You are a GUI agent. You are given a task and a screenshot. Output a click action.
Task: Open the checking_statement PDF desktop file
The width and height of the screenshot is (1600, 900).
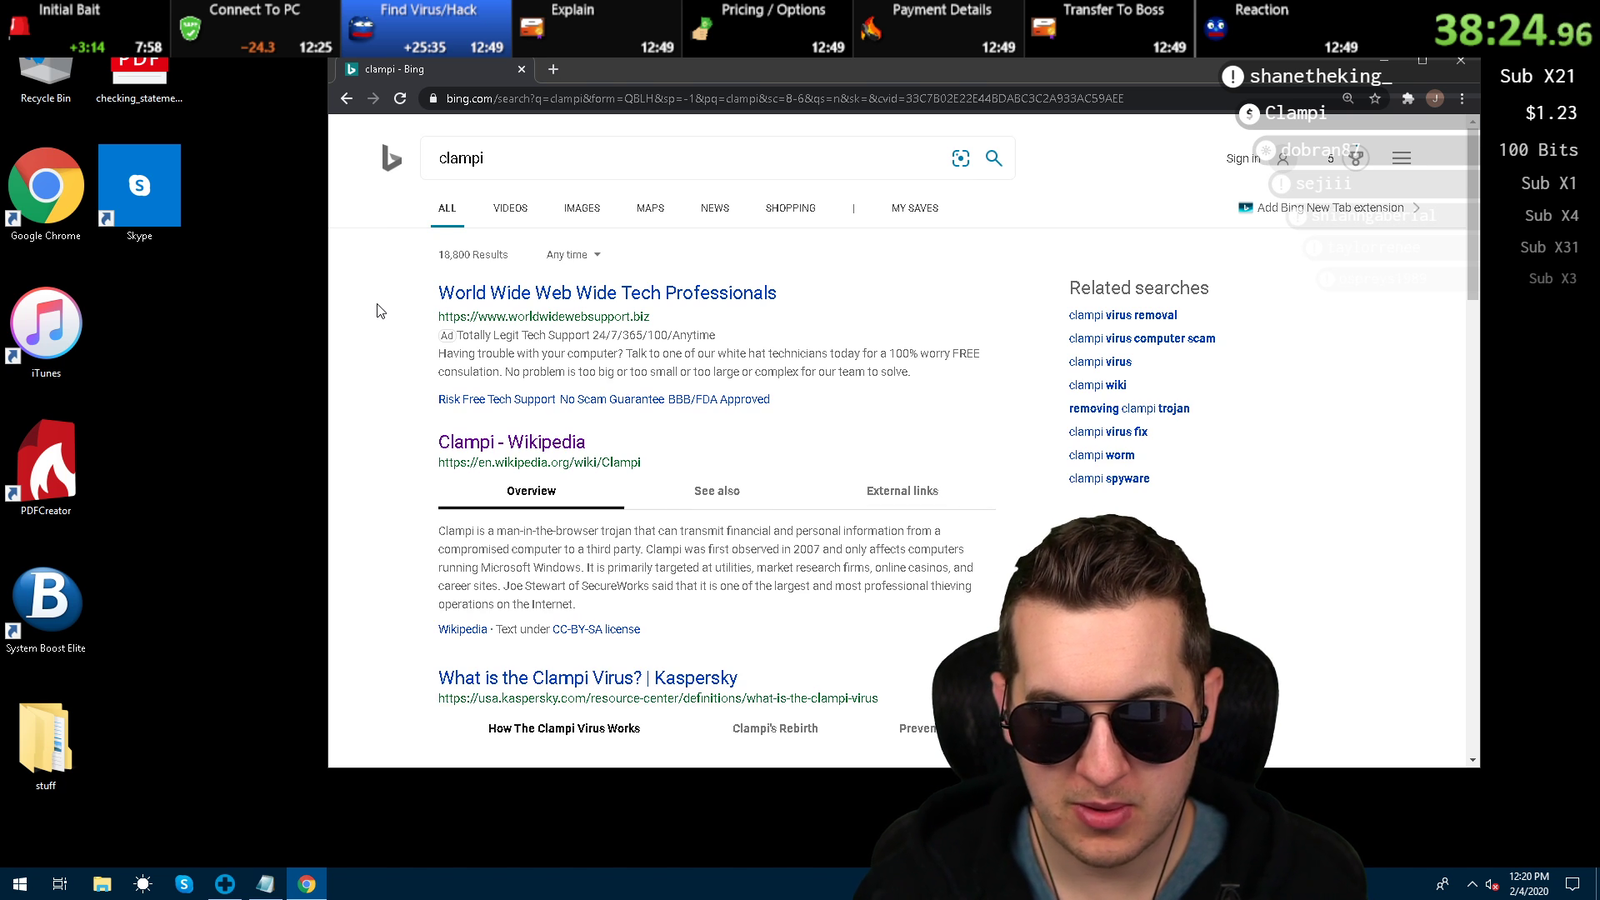[139, 80]
